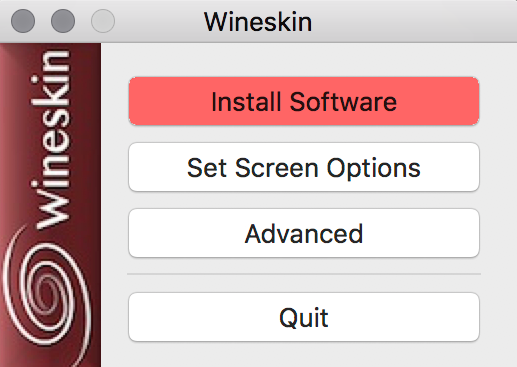Click the Wineskin window title

[258, 22]
